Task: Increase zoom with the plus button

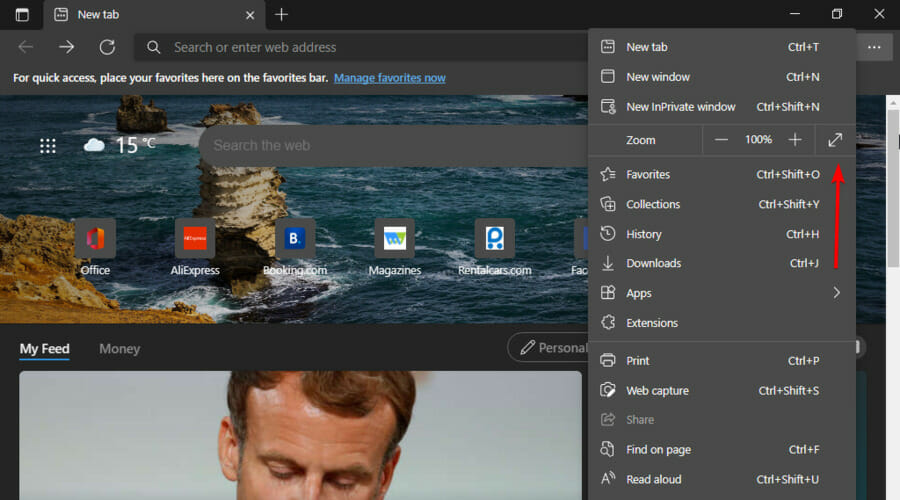Action: [x=795, y=140]
